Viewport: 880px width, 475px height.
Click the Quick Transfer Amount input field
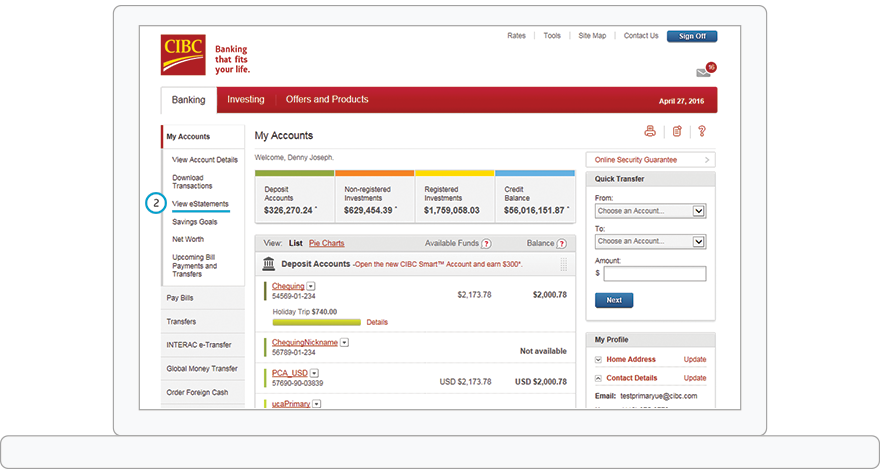point(655,273)
